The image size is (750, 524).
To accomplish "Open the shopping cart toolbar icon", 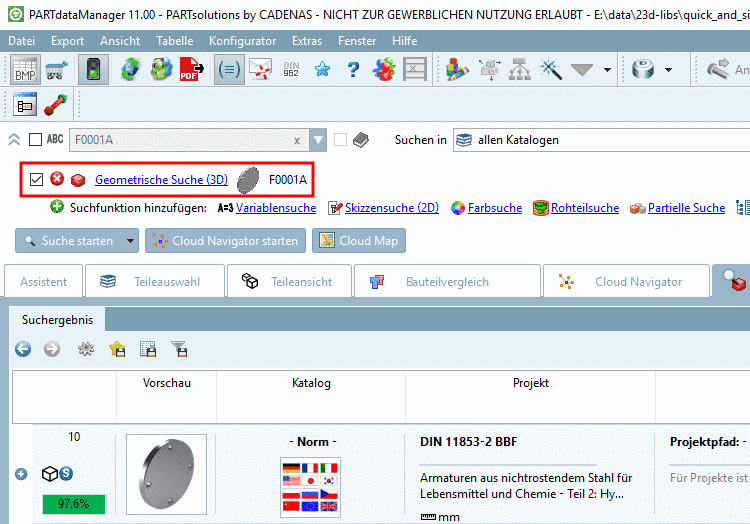I will (x=56, y=70).
